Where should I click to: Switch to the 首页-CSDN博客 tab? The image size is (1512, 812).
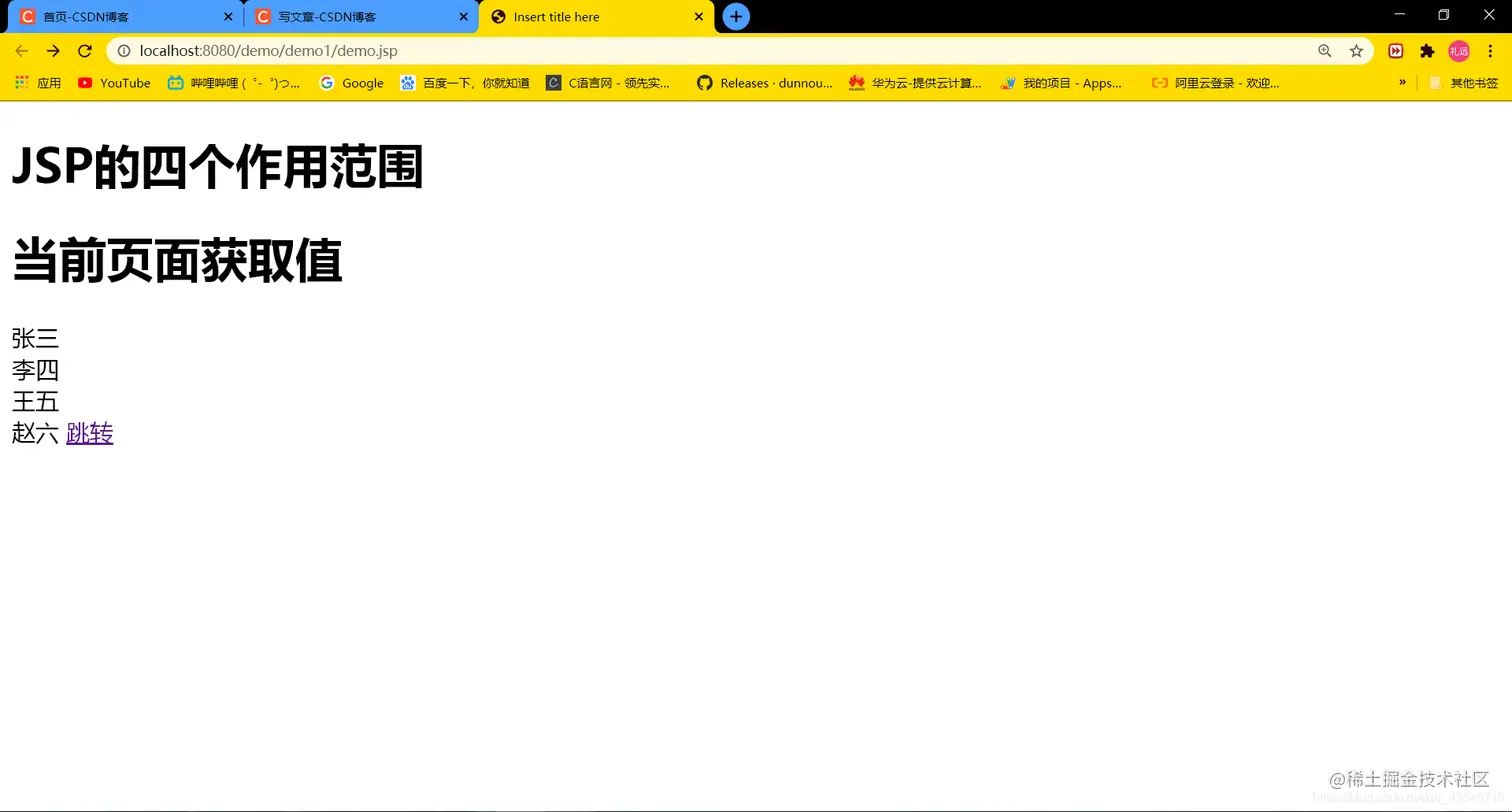click(120, 16)
